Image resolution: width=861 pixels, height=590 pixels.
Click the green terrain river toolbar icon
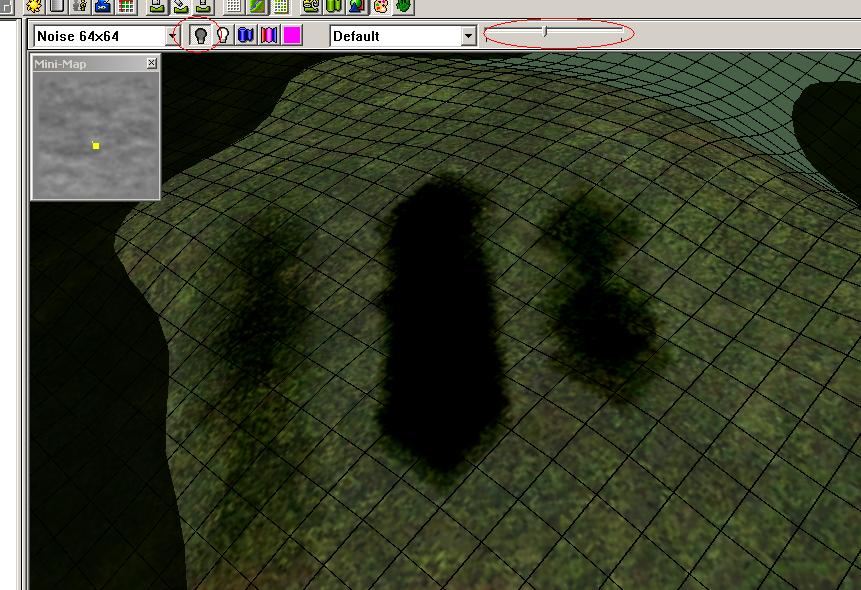click(257, 7)
